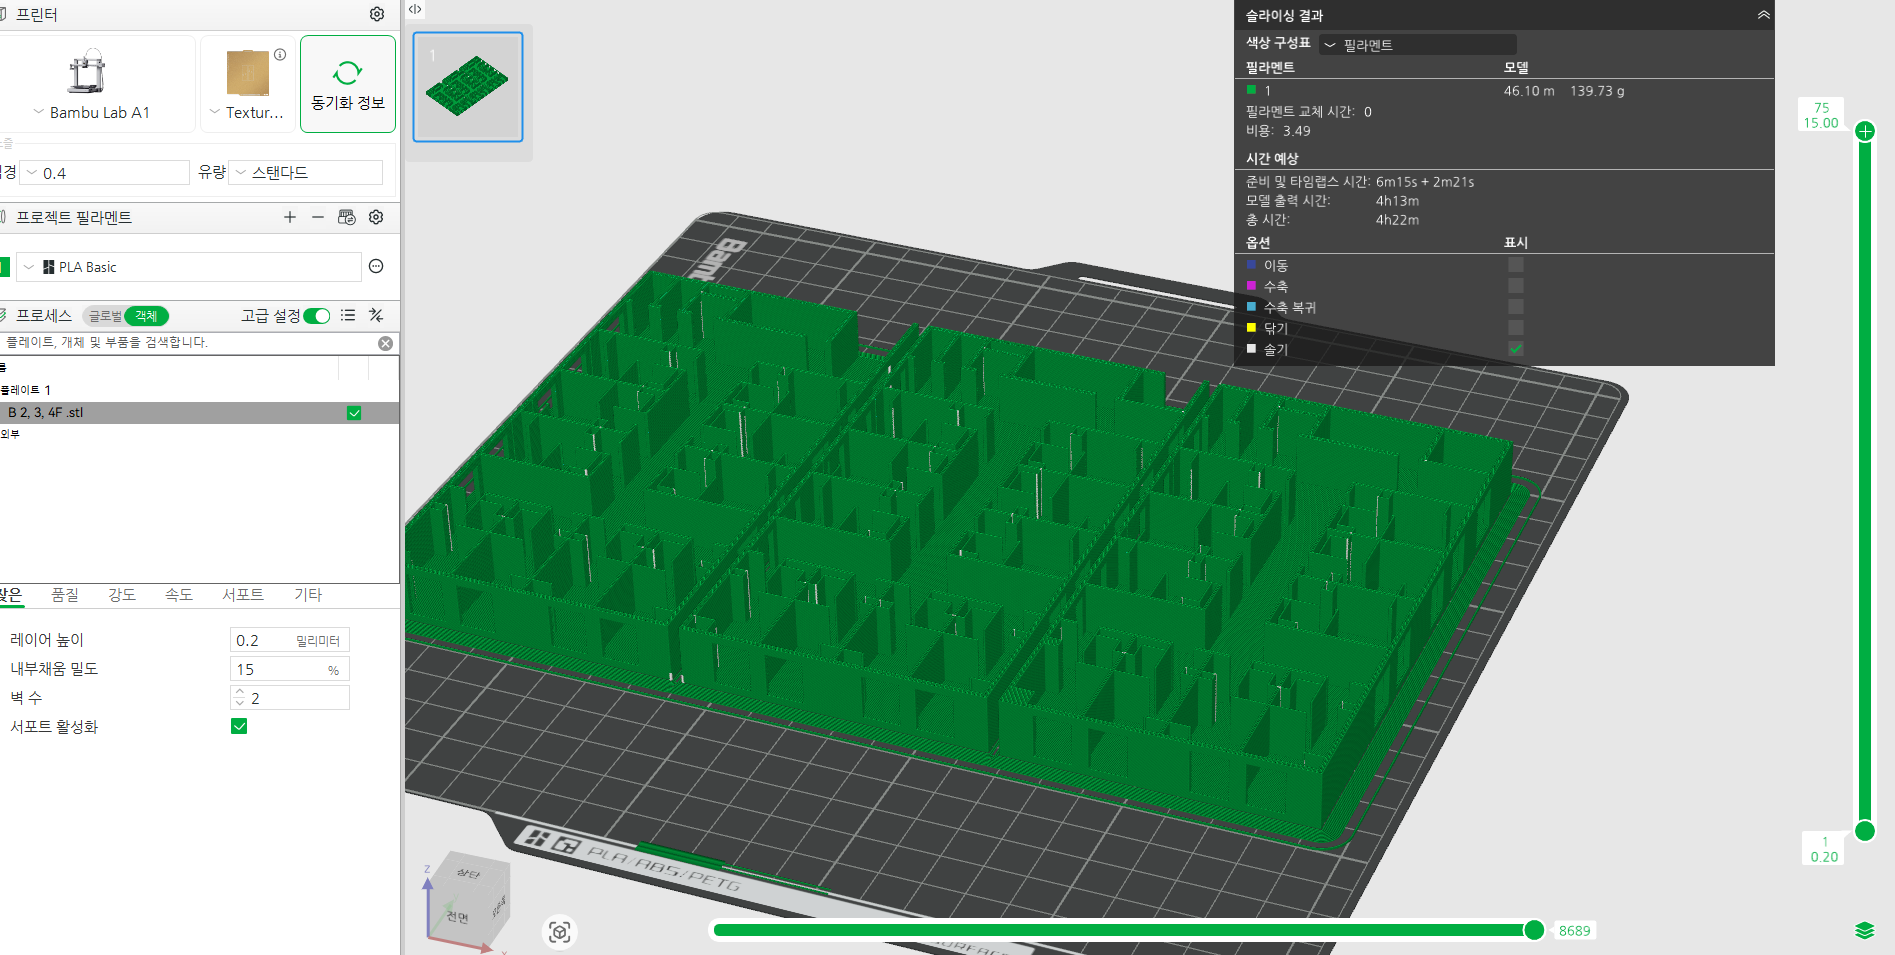This screenshot has height=955, width=1895.
Task: Click the reset camera view icon
Action: 560,932
